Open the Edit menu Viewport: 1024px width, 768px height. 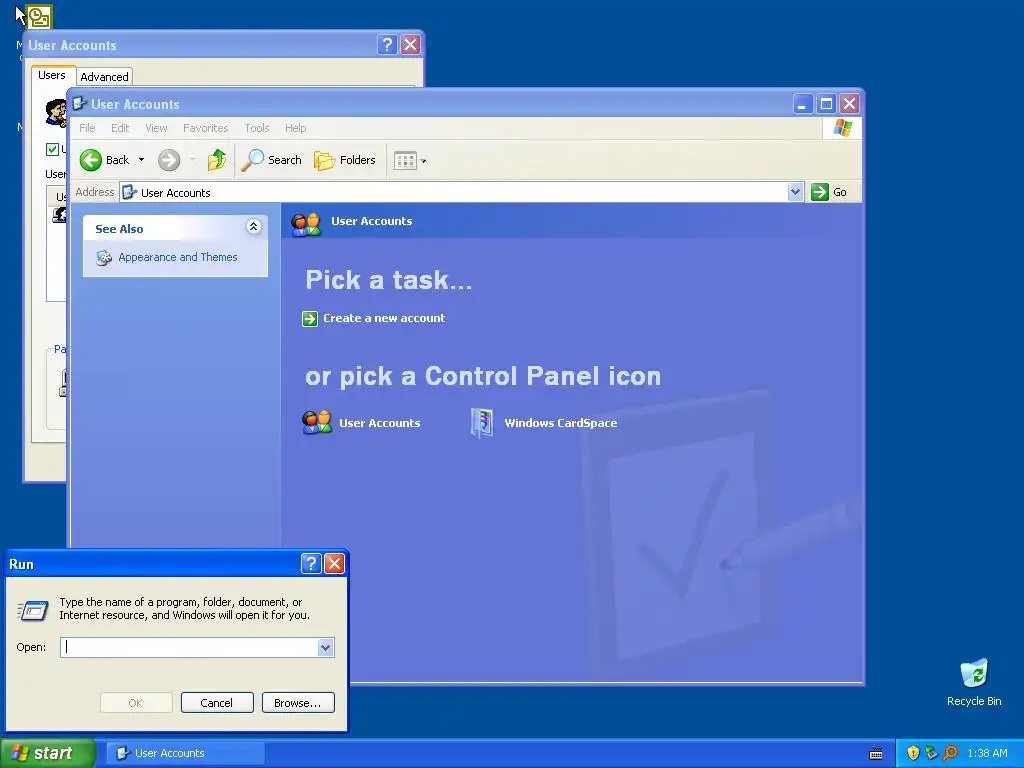click(x=120, y=128)
